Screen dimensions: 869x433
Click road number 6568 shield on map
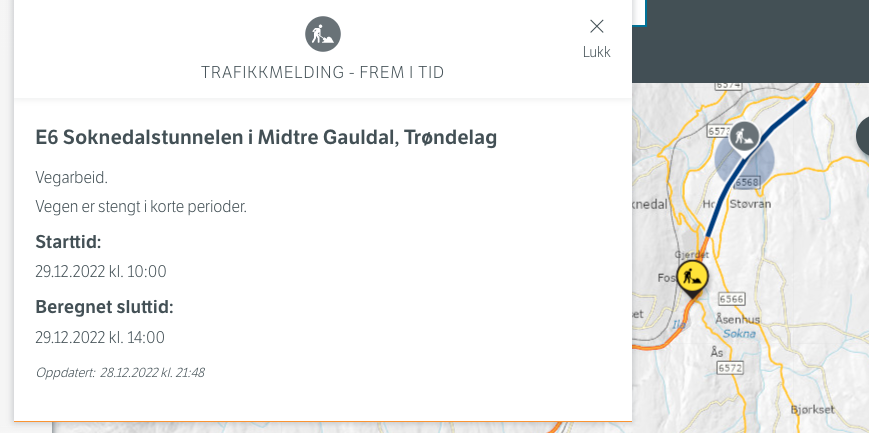point(748,181)
